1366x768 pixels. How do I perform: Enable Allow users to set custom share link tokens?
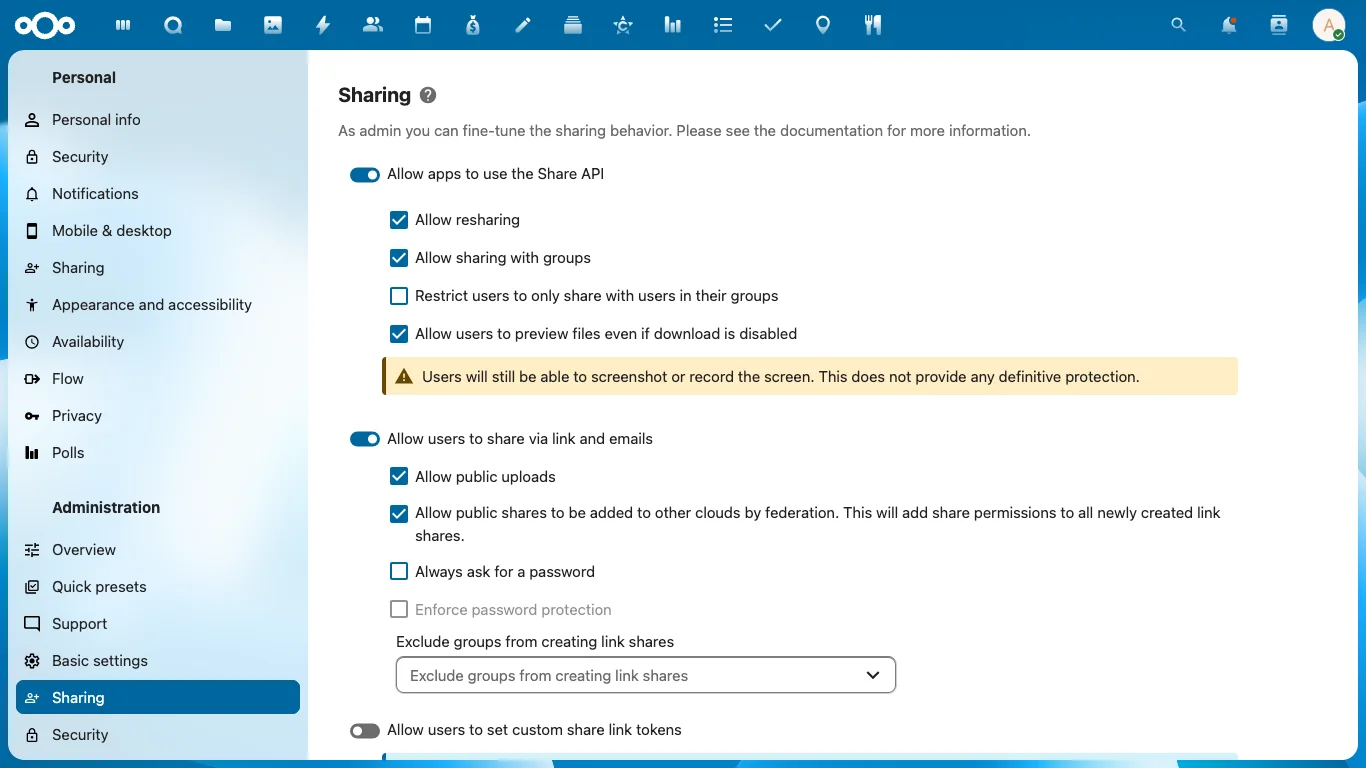click(365, 731)
